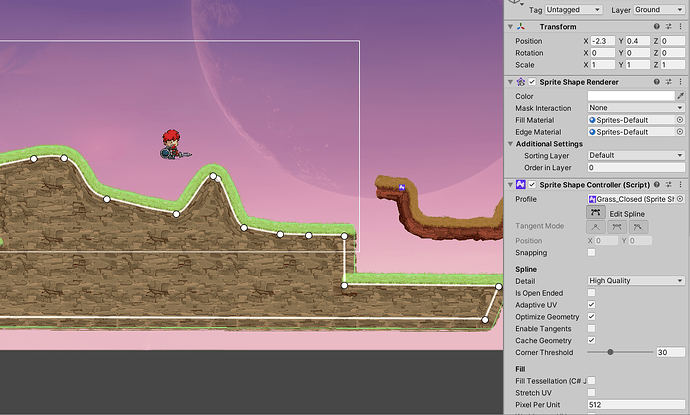The width and height of the screenshot is (690, 415).
Task: Click the Transform component axes icon
Action: [521, 26]
